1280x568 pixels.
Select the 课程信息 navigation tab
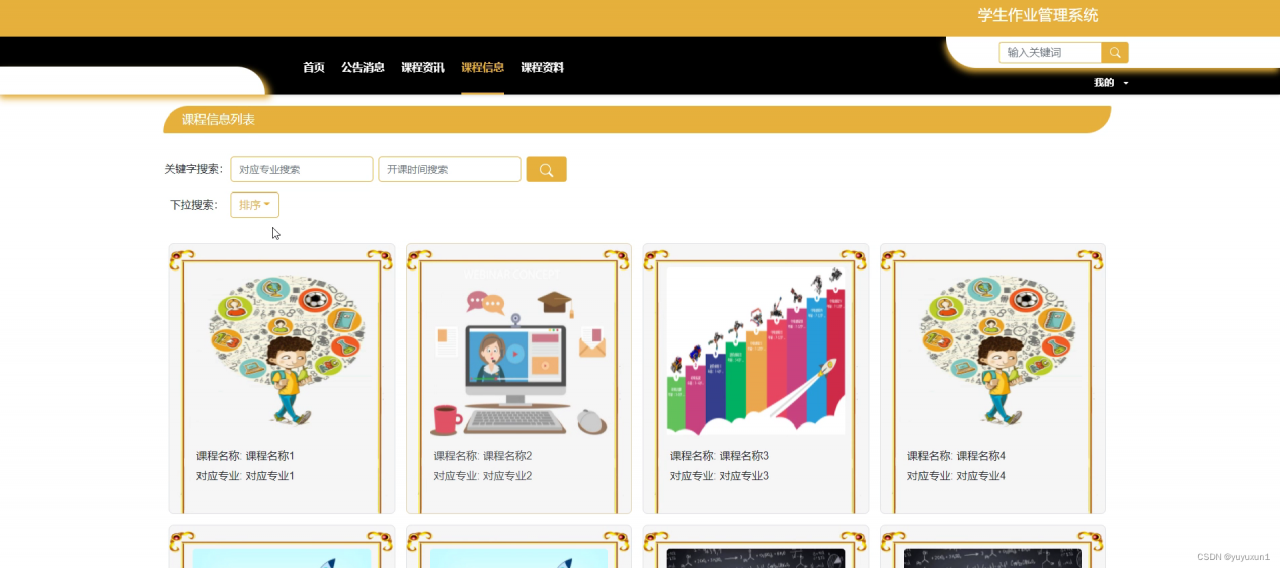pos(483,68)
